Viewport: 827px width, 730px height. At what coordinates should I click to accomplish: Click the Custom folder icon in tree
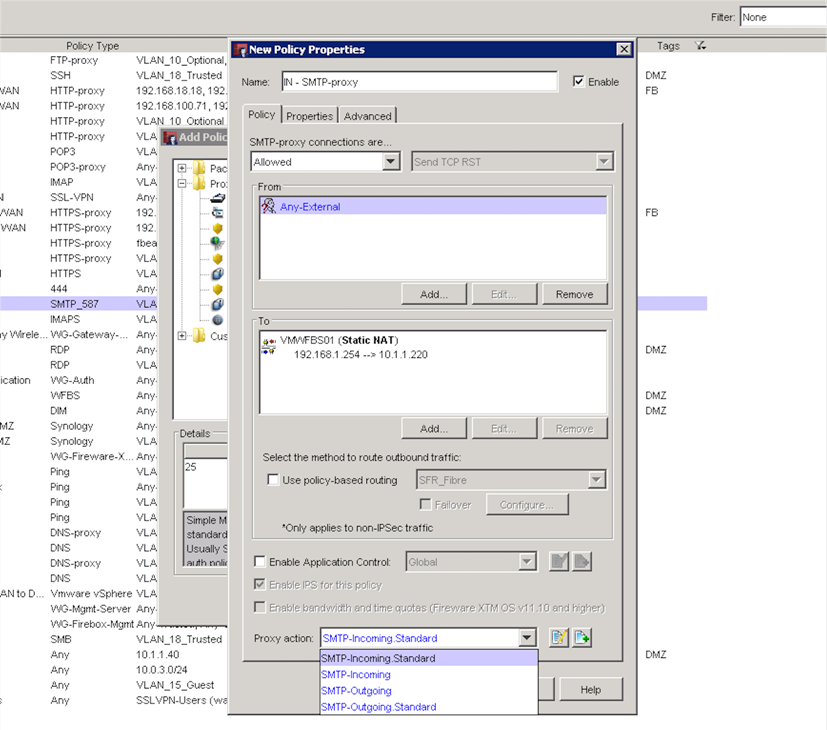(199, 336)
